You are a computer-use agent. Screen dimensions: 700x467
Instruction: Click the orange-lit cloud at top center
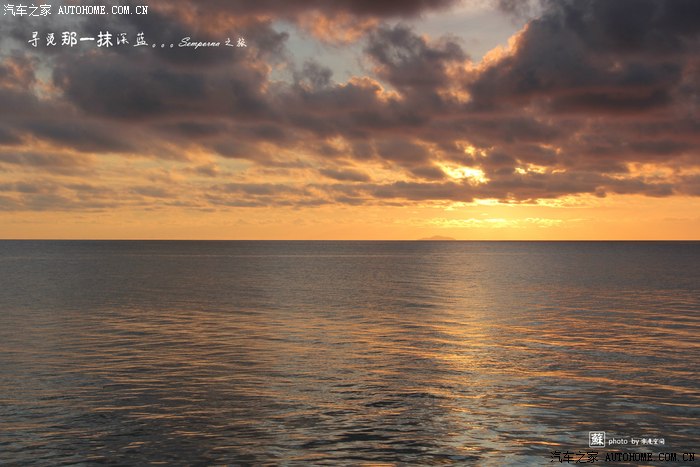click(x=340, y=22)
